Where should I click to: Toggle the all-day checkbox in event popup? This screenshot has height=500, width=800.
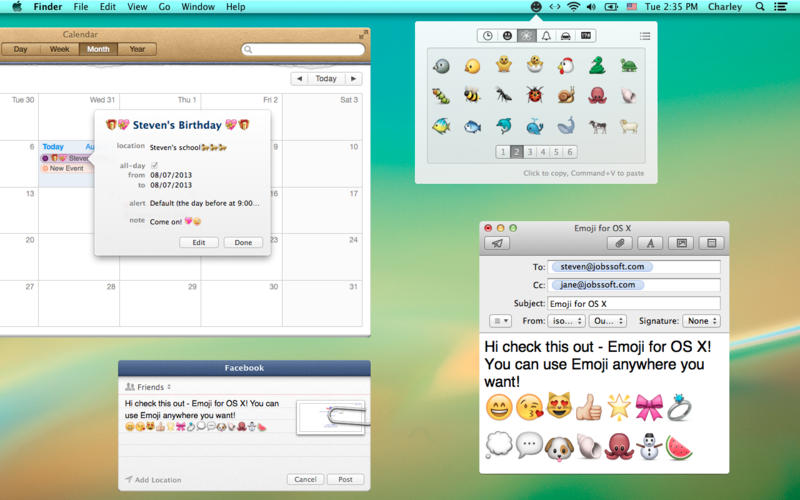(154, 165)
